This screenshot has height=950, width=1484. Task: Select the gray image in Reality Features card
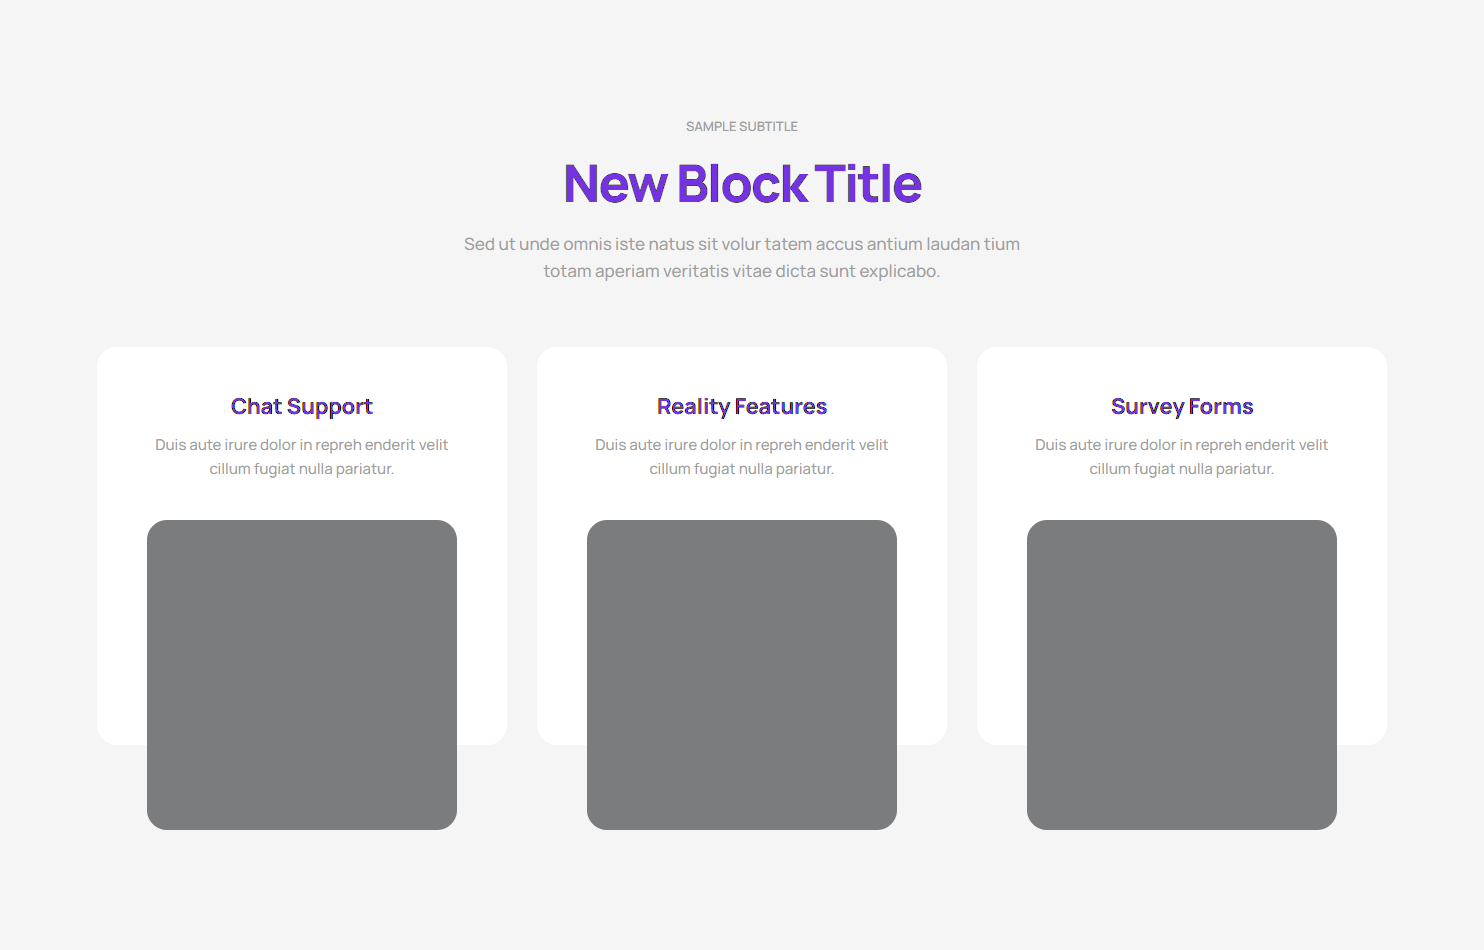(x=741, y=674)
